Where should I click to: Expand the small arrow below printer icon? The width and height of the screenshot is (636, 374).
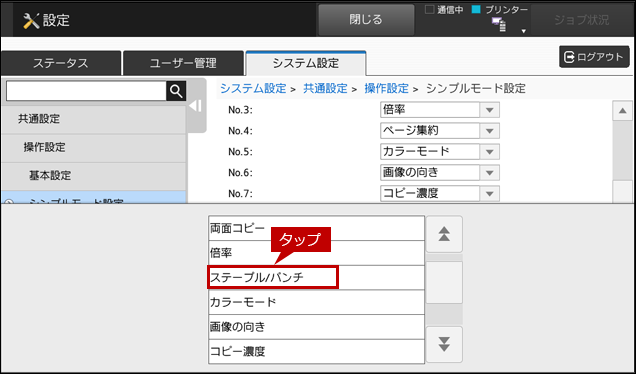click(x=524, y=31)
